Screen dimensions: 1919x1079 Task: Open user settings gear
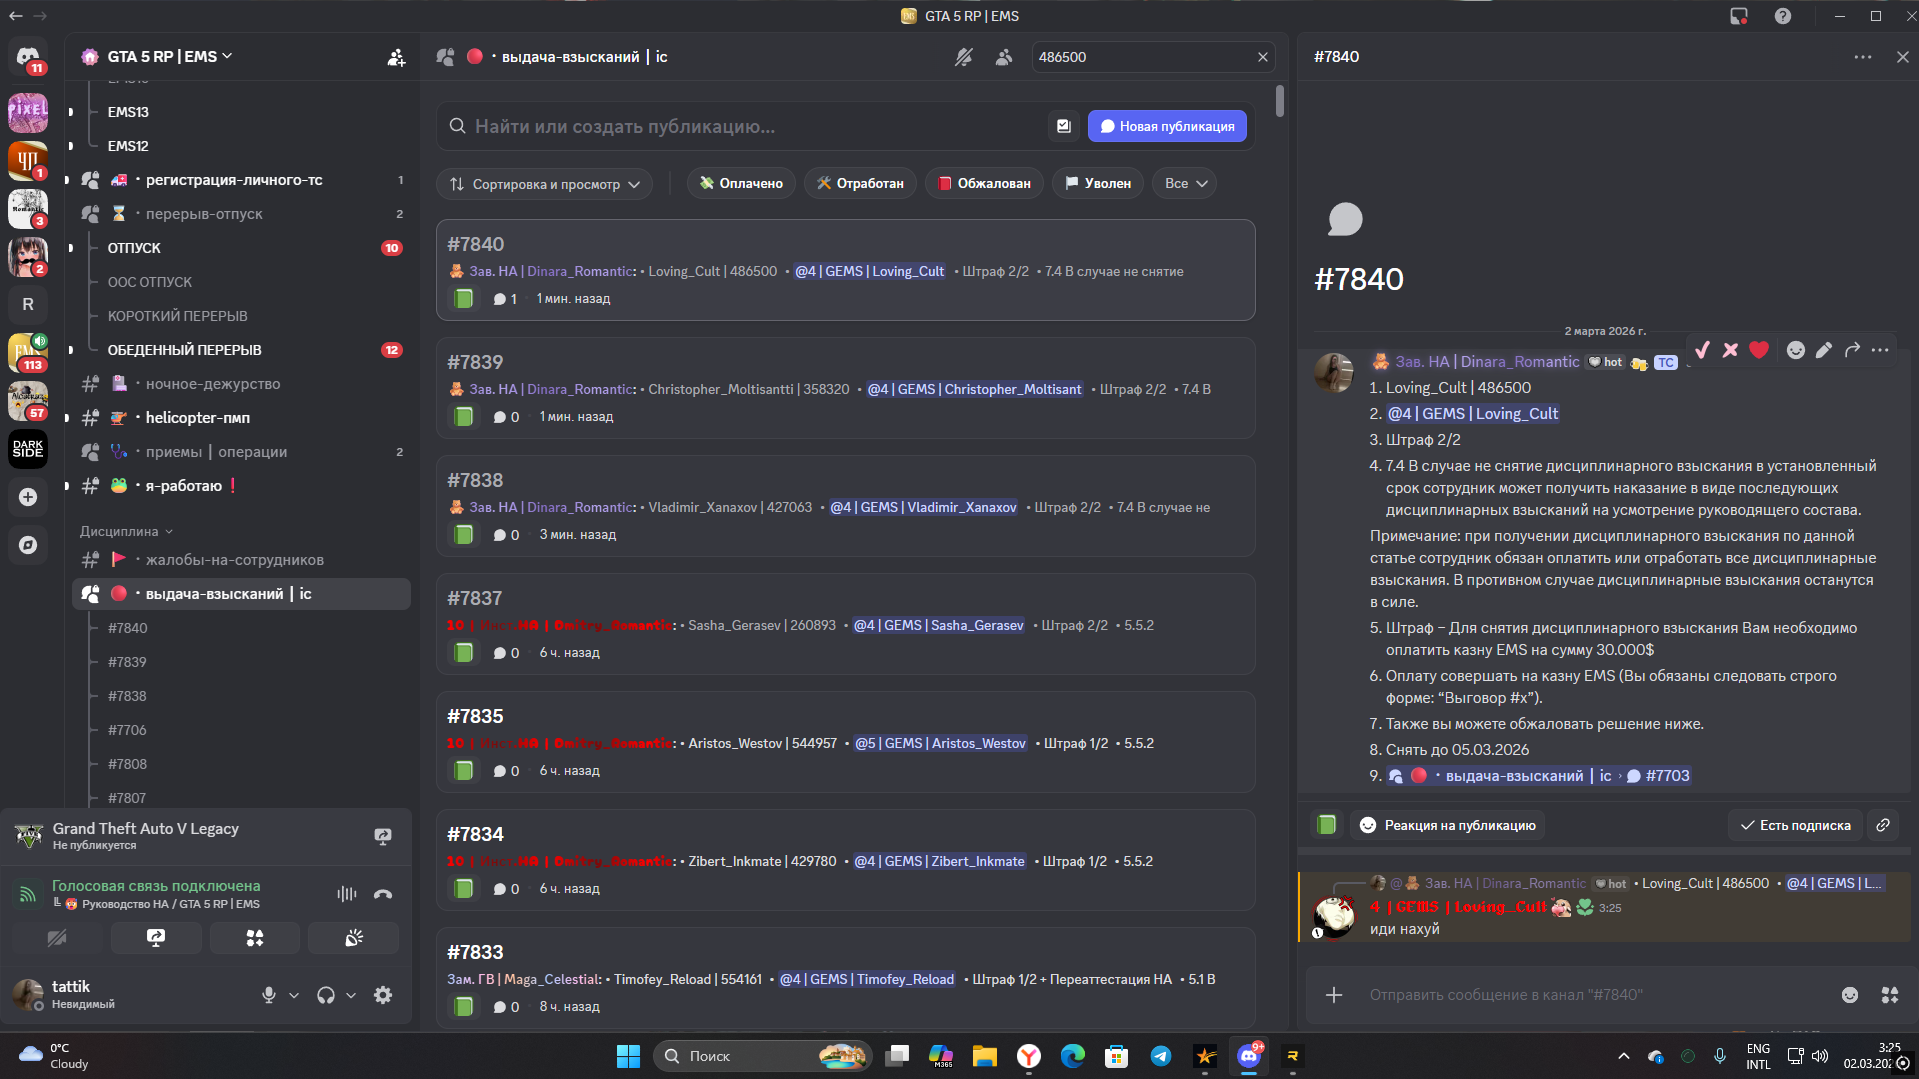click(x=383, y=995)
